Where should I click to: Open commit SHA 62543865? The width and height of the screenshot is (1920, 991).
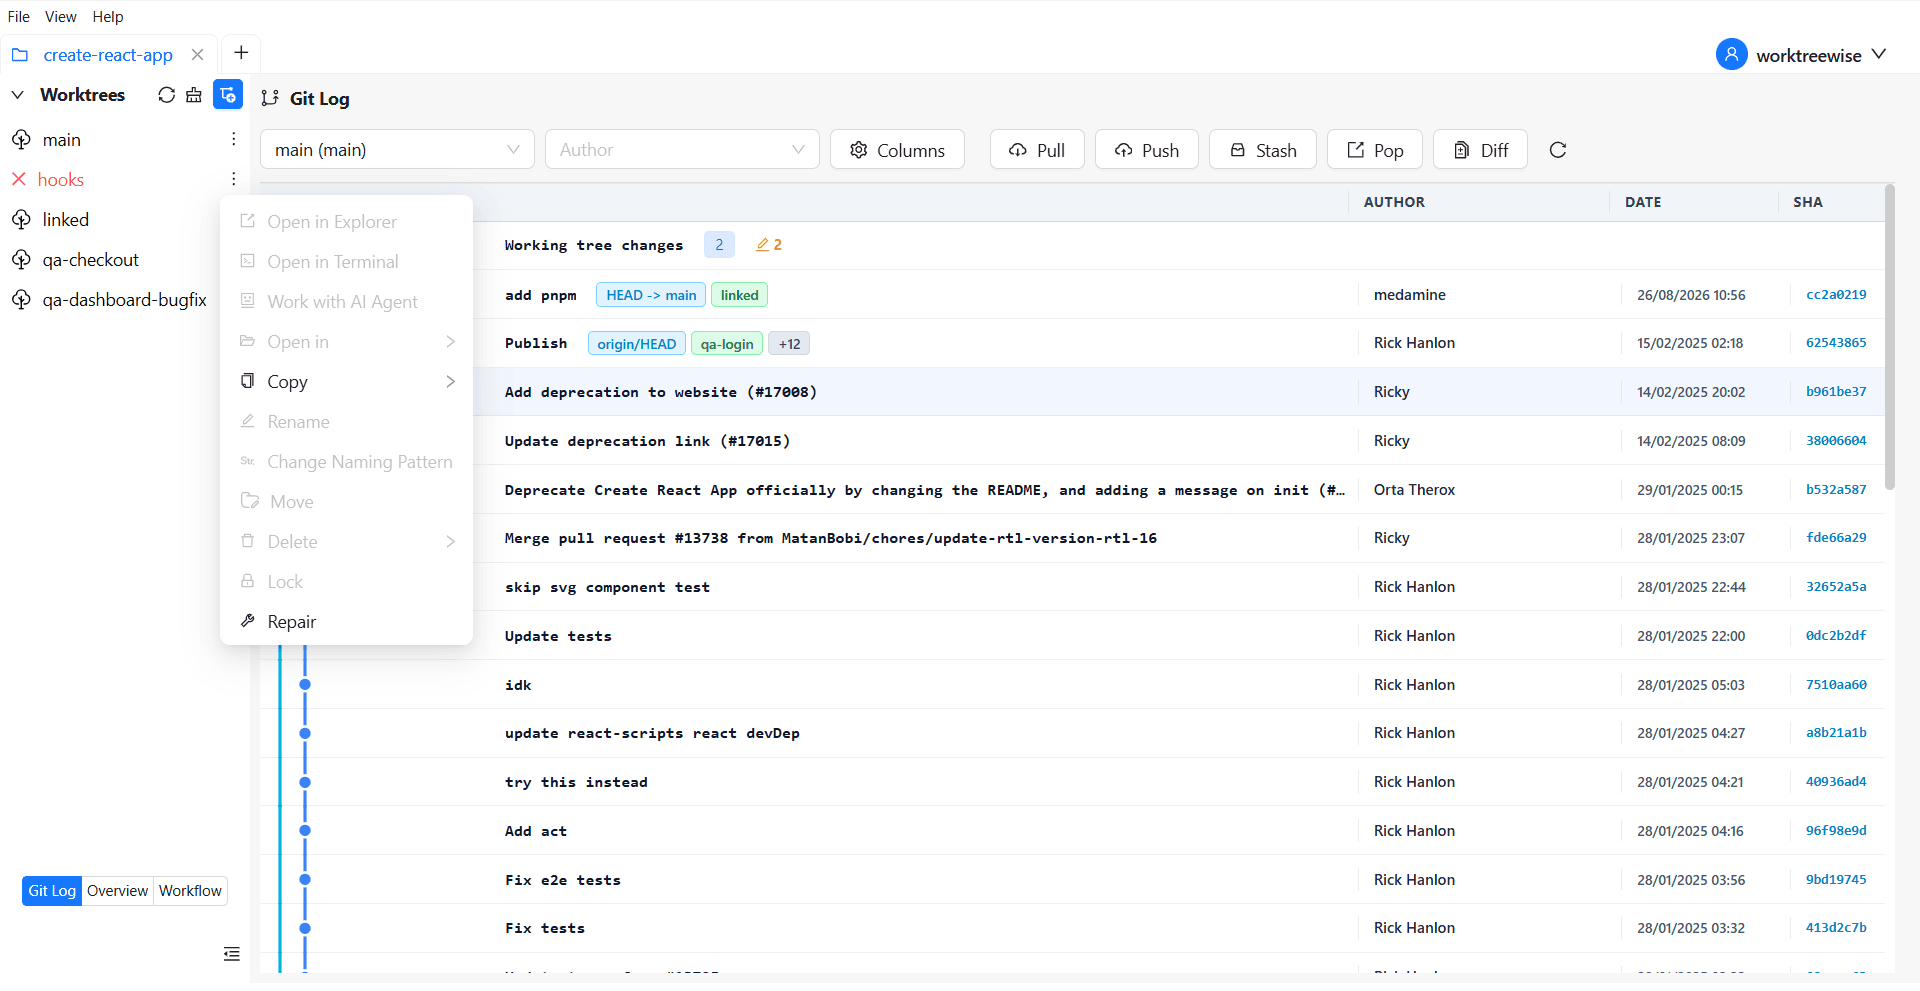pos(1836,343)
